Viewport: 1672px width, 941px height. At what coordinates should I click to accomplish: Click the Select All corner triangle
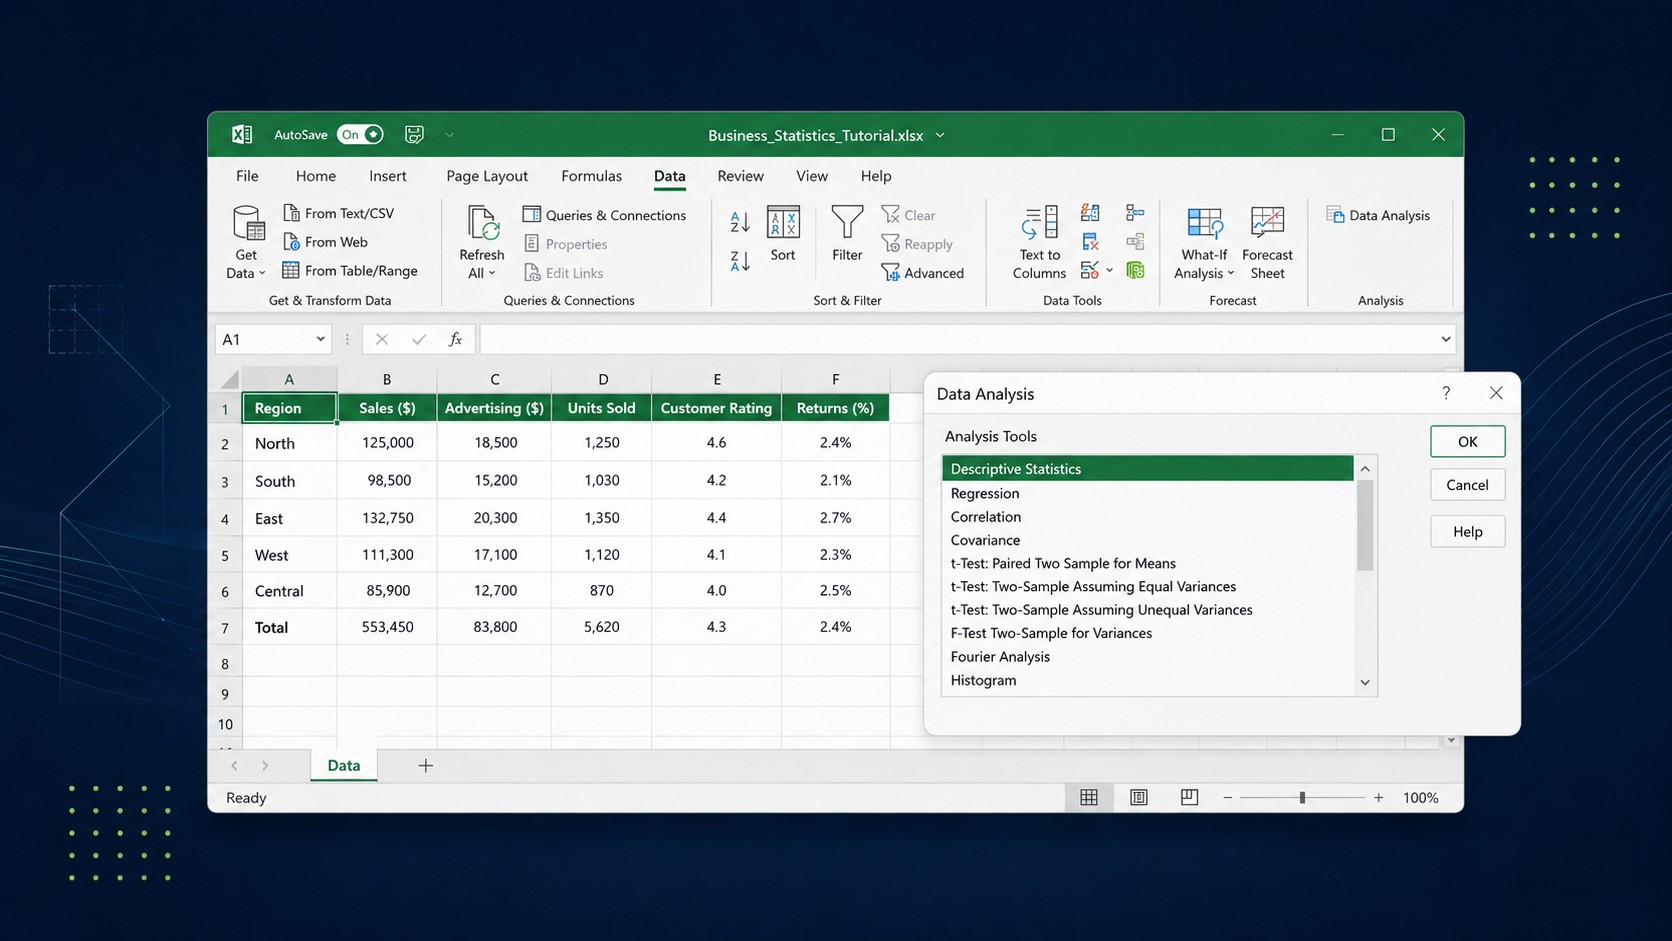coord(230,380)
